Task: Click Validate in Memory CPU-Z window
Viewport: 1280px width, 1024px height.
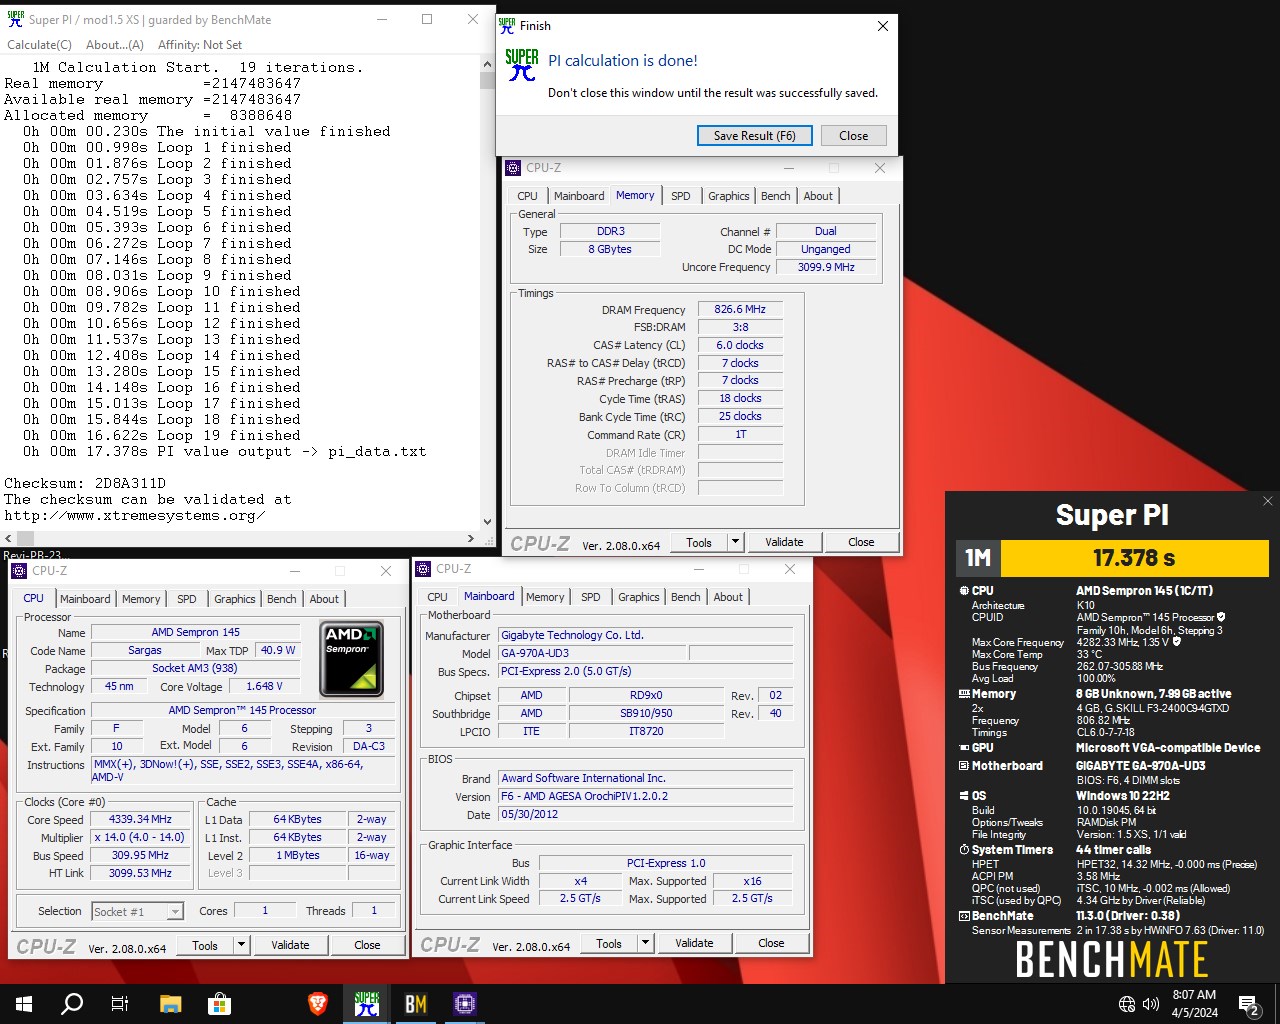Action: pyautogui.click(x=785, y=542)
